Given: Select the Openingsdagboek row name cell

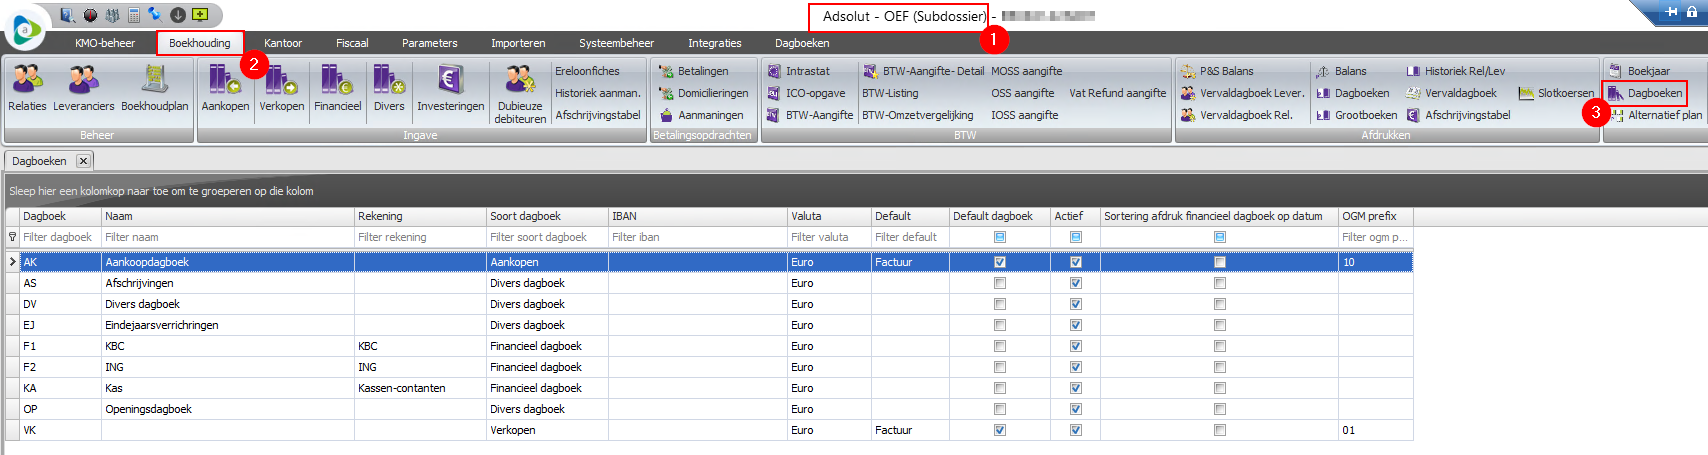Looking at the screenshot, I should [228, 409].
